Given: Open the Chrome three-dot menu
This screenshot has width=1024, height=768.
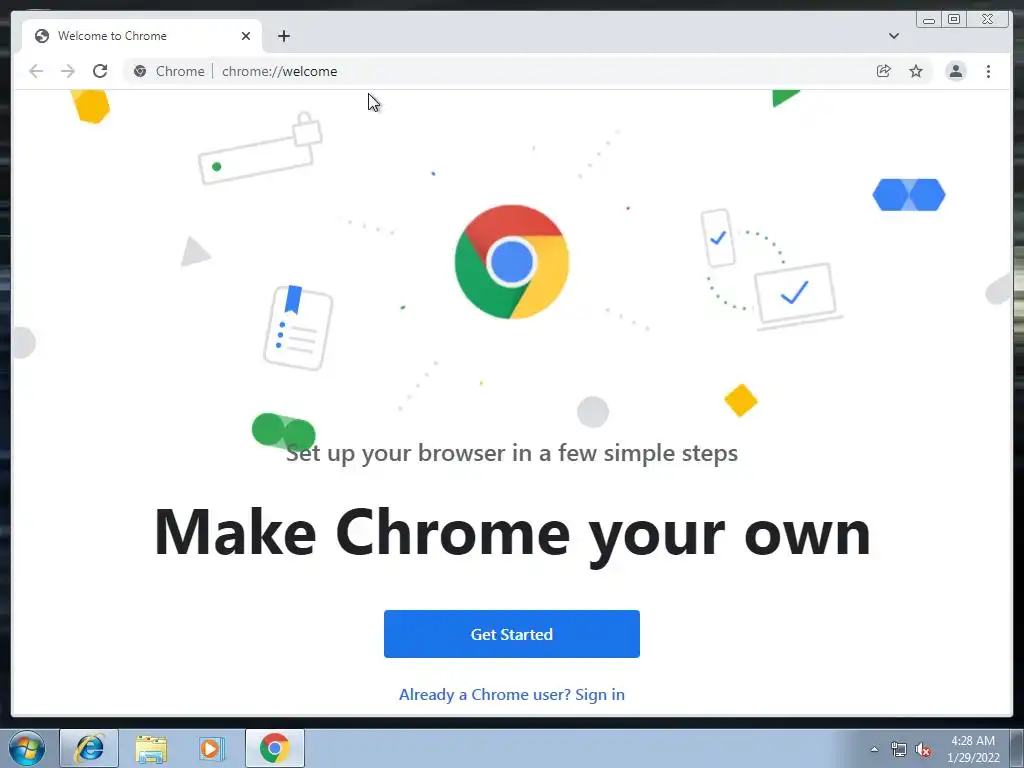Looking at the screenshot, I should point(988,71).
